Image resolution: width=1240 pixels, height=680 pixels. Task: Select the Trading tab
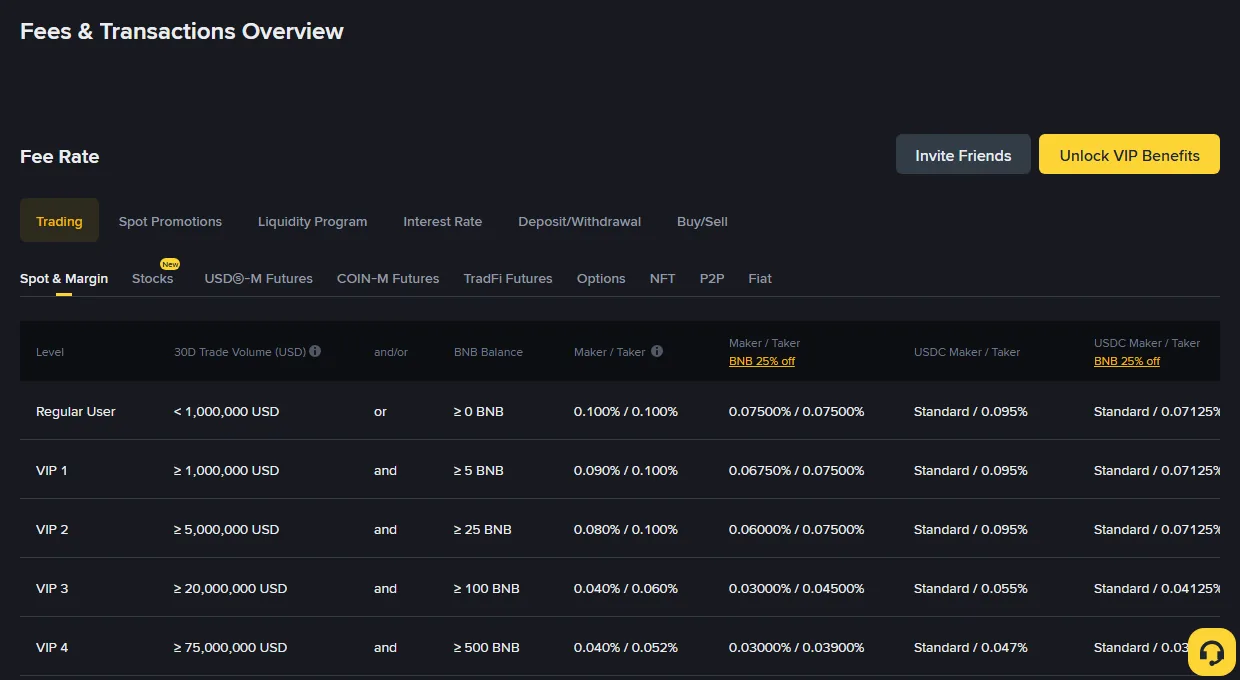coord(59,221)
